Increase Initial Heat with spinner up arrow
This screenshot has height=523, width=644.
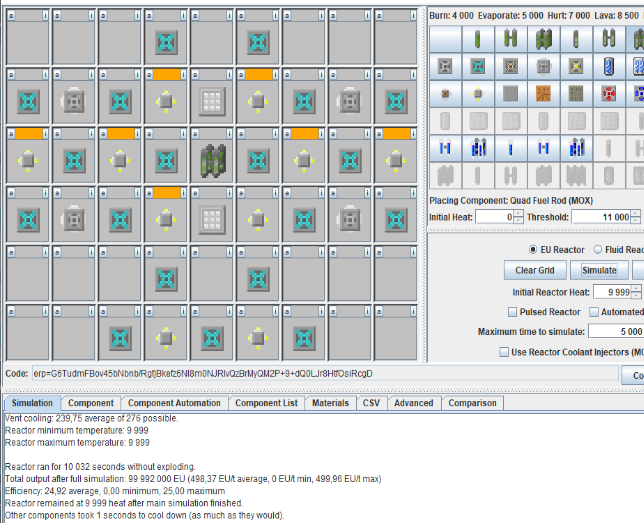(x=518, y=213)
